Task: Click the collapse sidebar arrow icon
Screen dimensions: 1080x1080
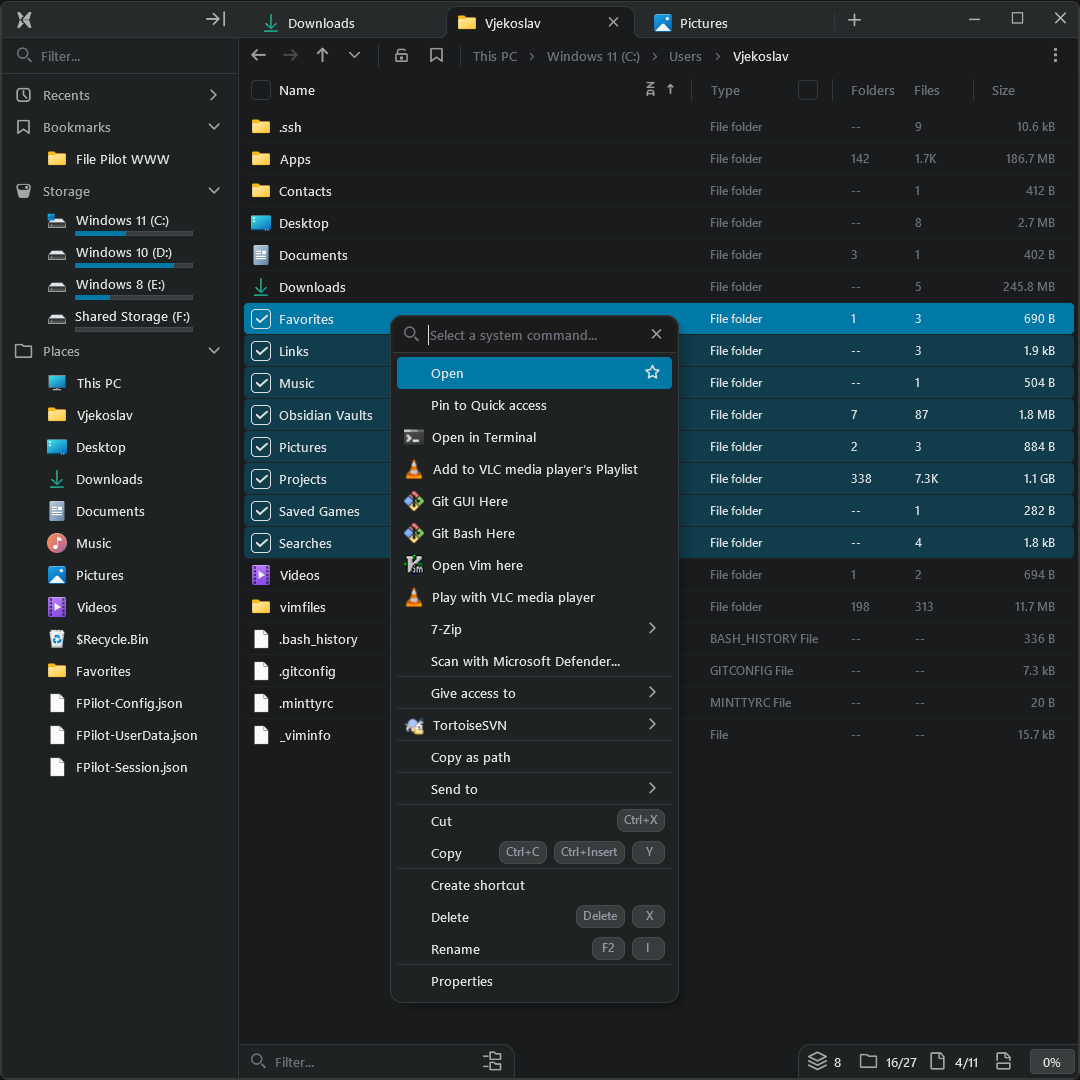Action: pos(215,19)
